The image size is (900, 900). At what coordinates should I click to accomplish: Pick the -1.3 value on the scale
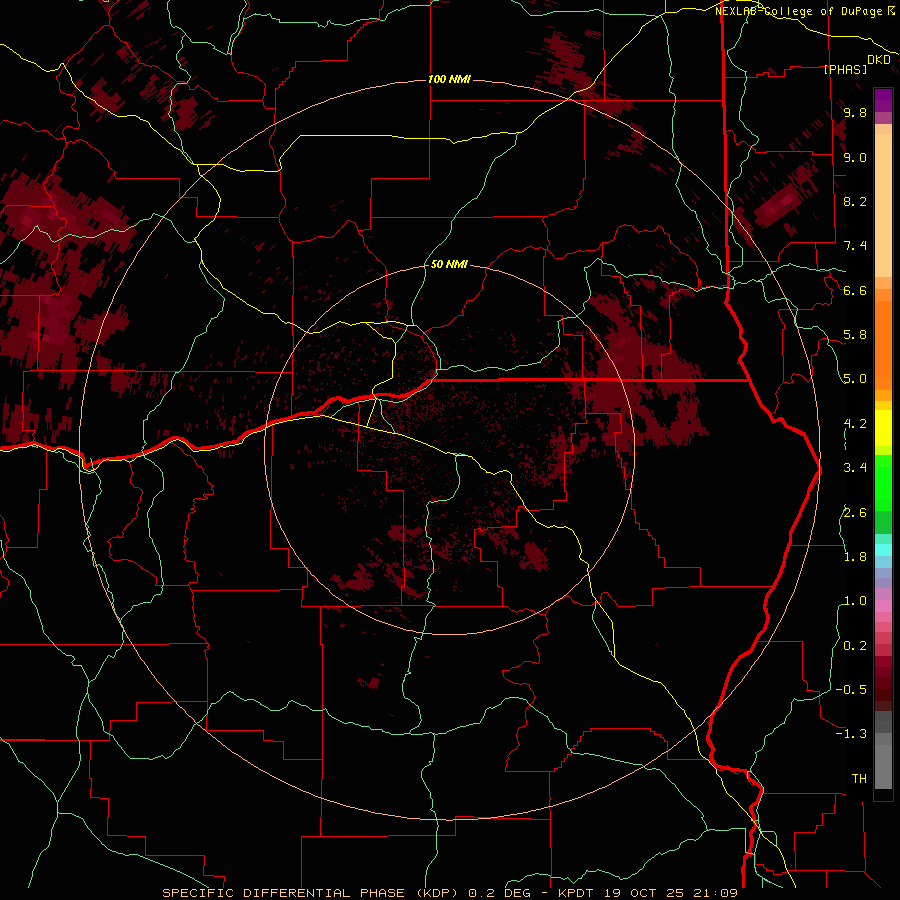coord(851,734)
